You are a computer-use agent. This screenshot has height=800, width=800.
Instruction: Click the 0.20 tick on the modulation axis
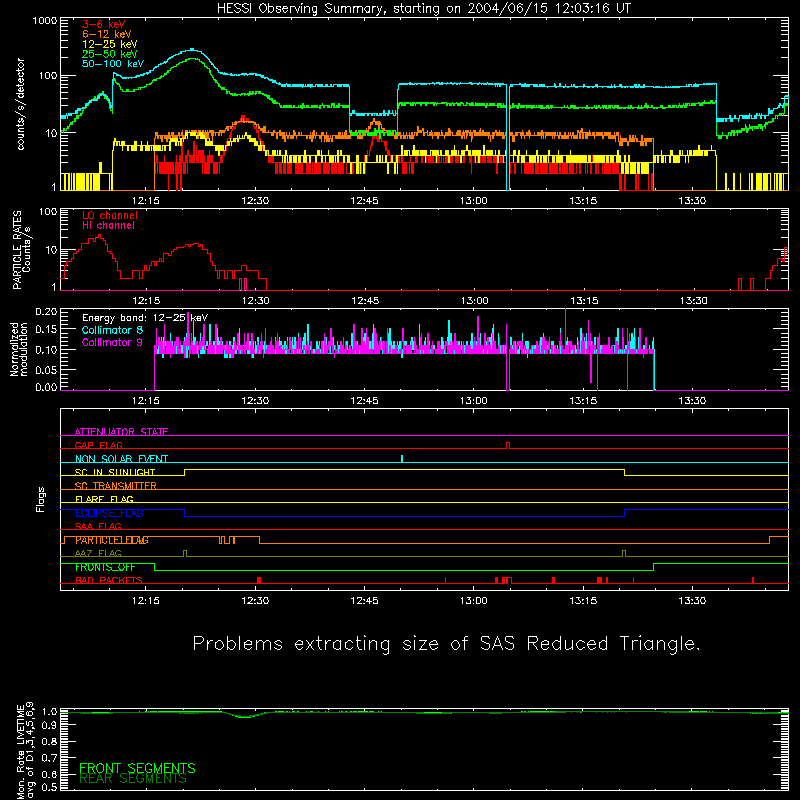click(46, 311)
